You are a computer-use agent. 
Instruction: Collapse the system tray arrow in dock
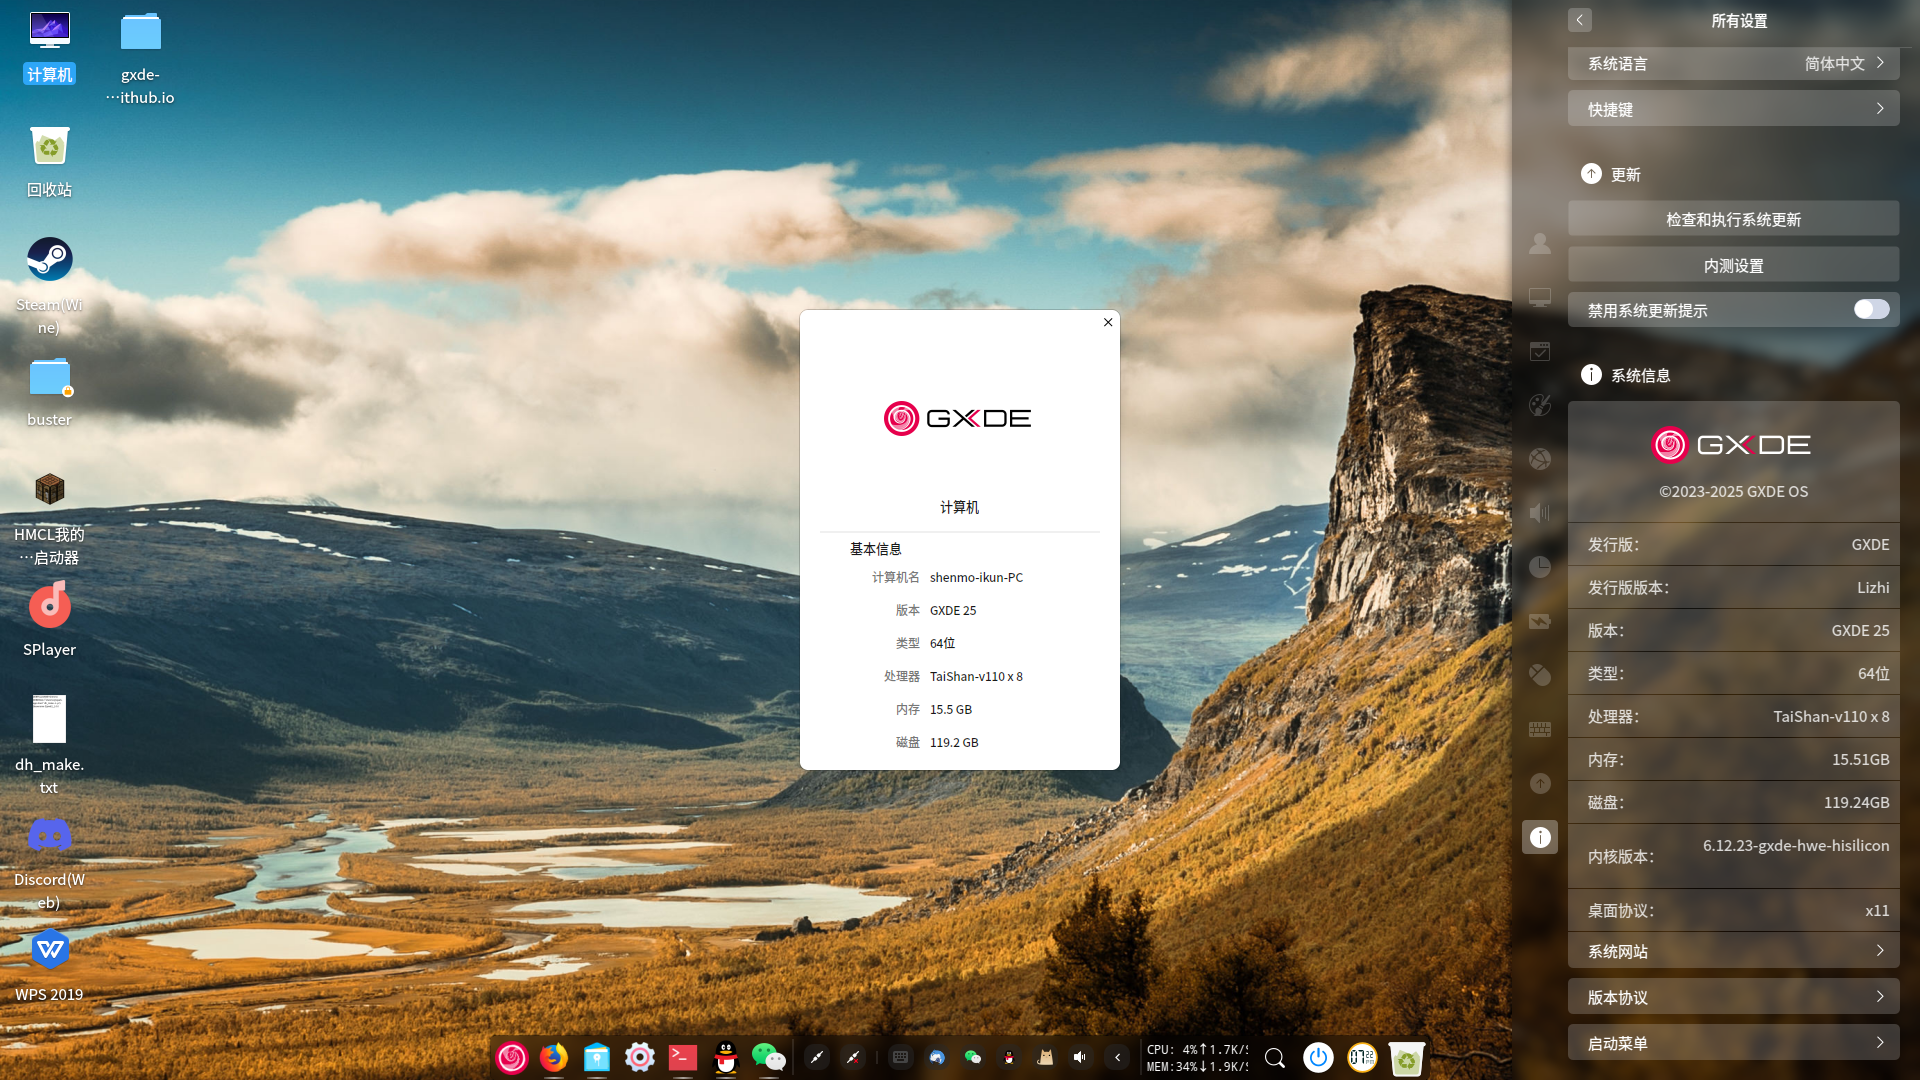(x=1117, y=1057)
